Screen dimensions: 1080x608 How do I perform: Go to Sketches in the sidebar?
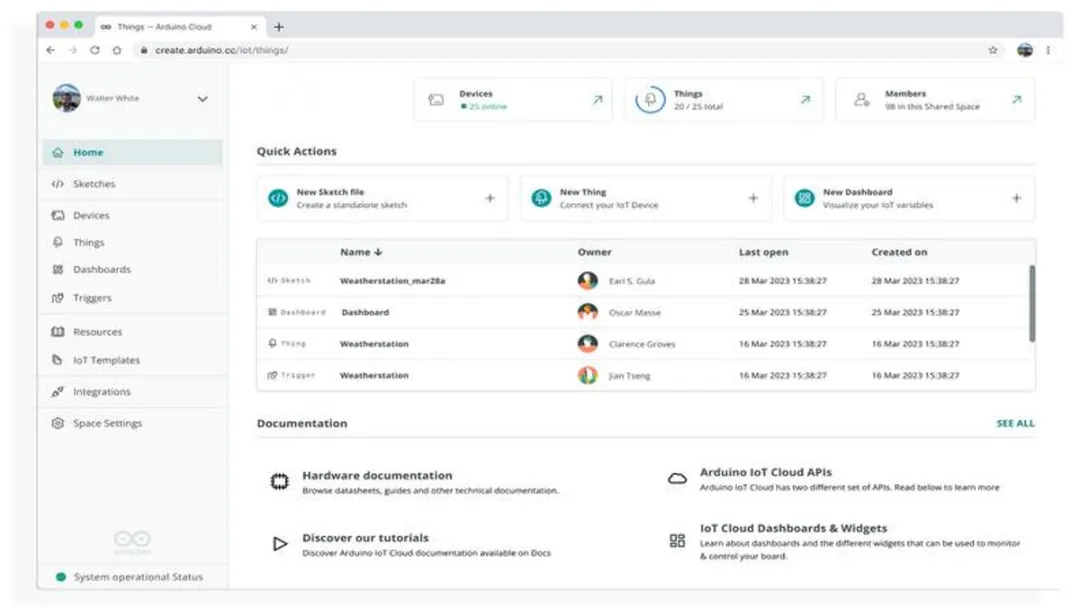pos(94,184)
